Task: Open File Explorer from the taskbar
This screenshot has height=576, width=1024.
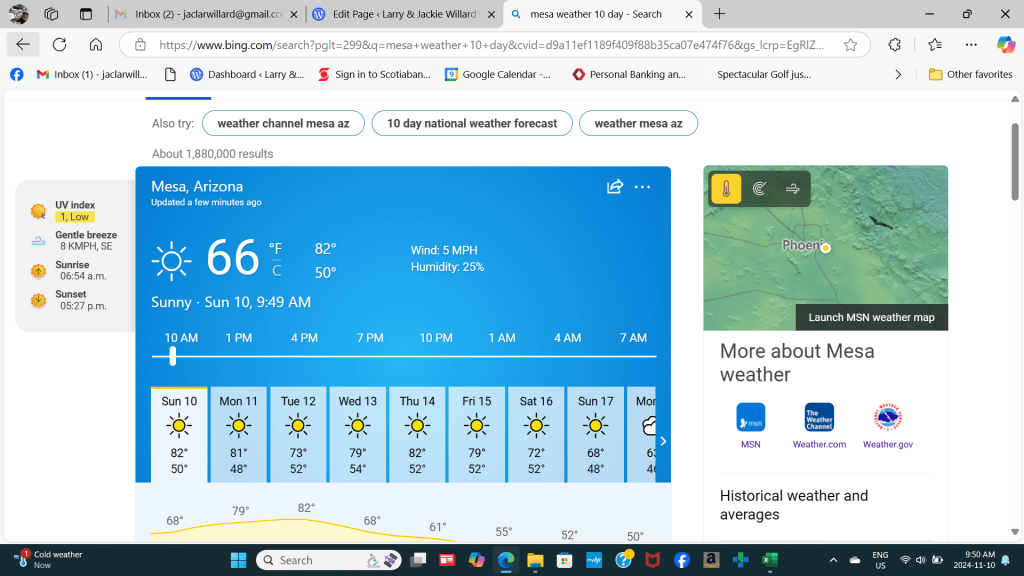Action: tap(535, 560)
